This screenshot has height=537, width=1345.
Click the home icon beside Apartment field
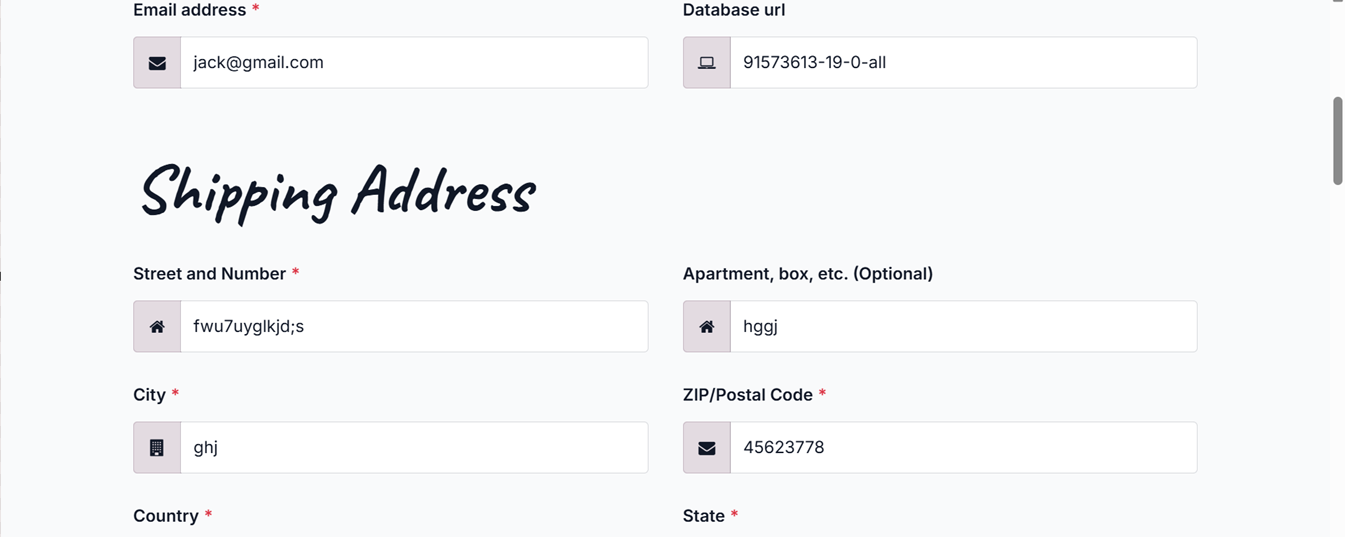[x=707, y=327]
